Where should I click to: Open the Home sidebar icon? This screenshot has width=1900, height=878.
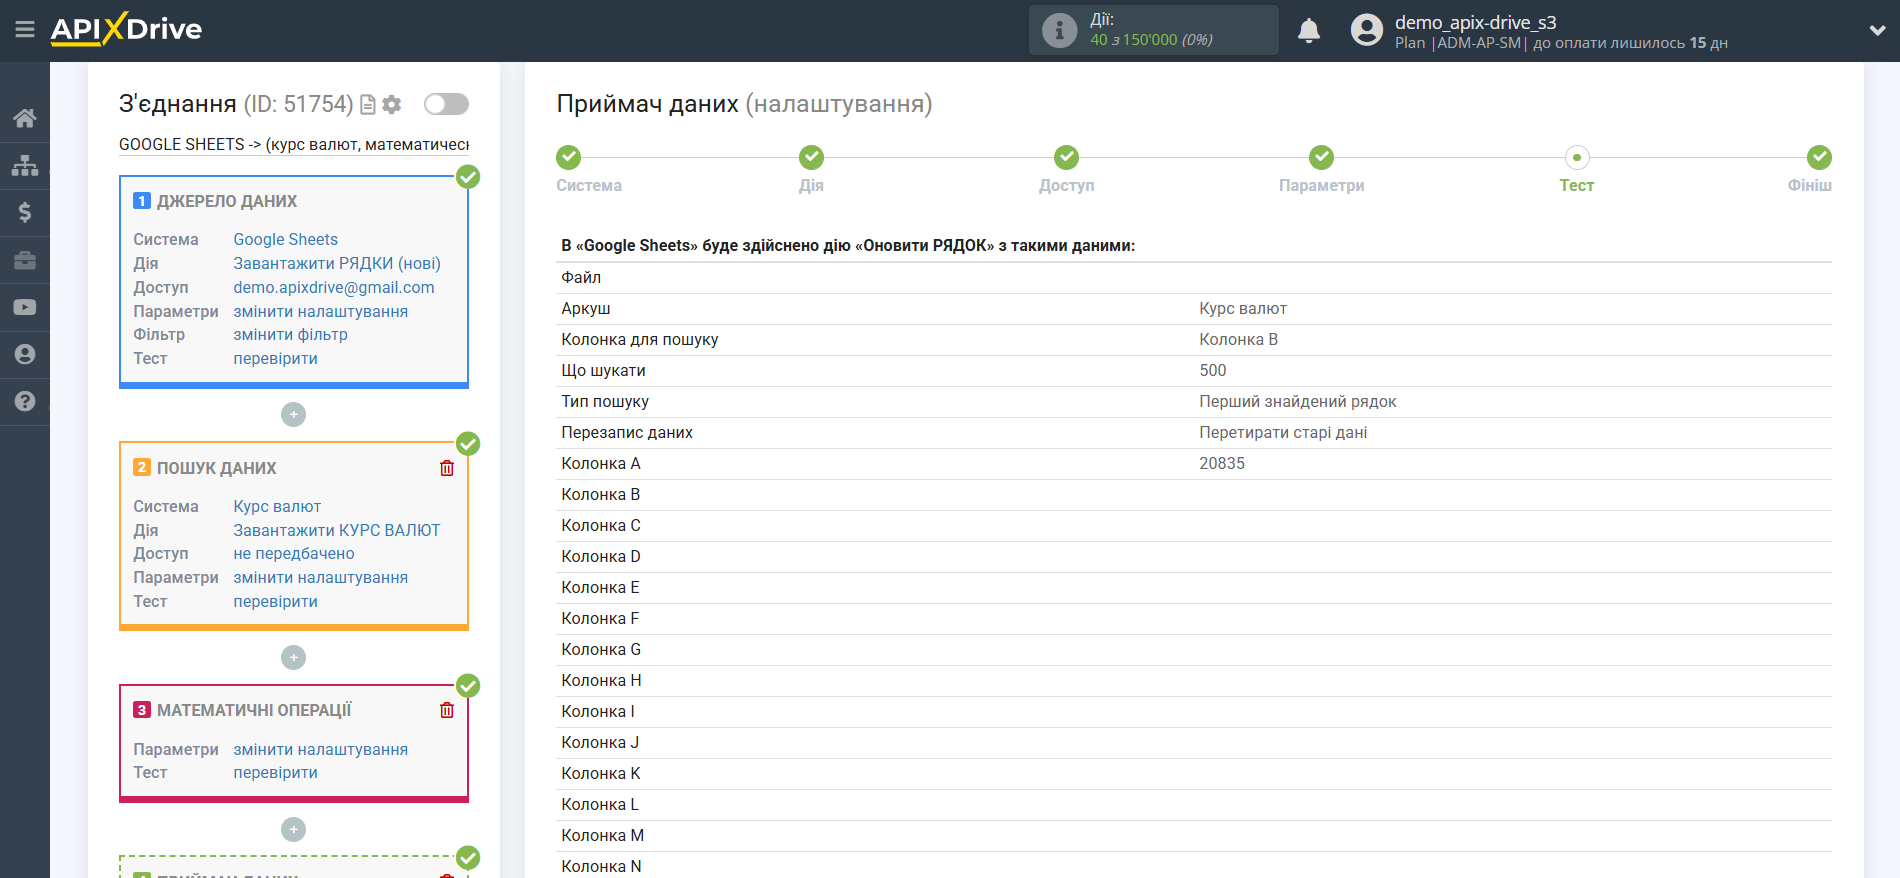(x=25, y=118)
